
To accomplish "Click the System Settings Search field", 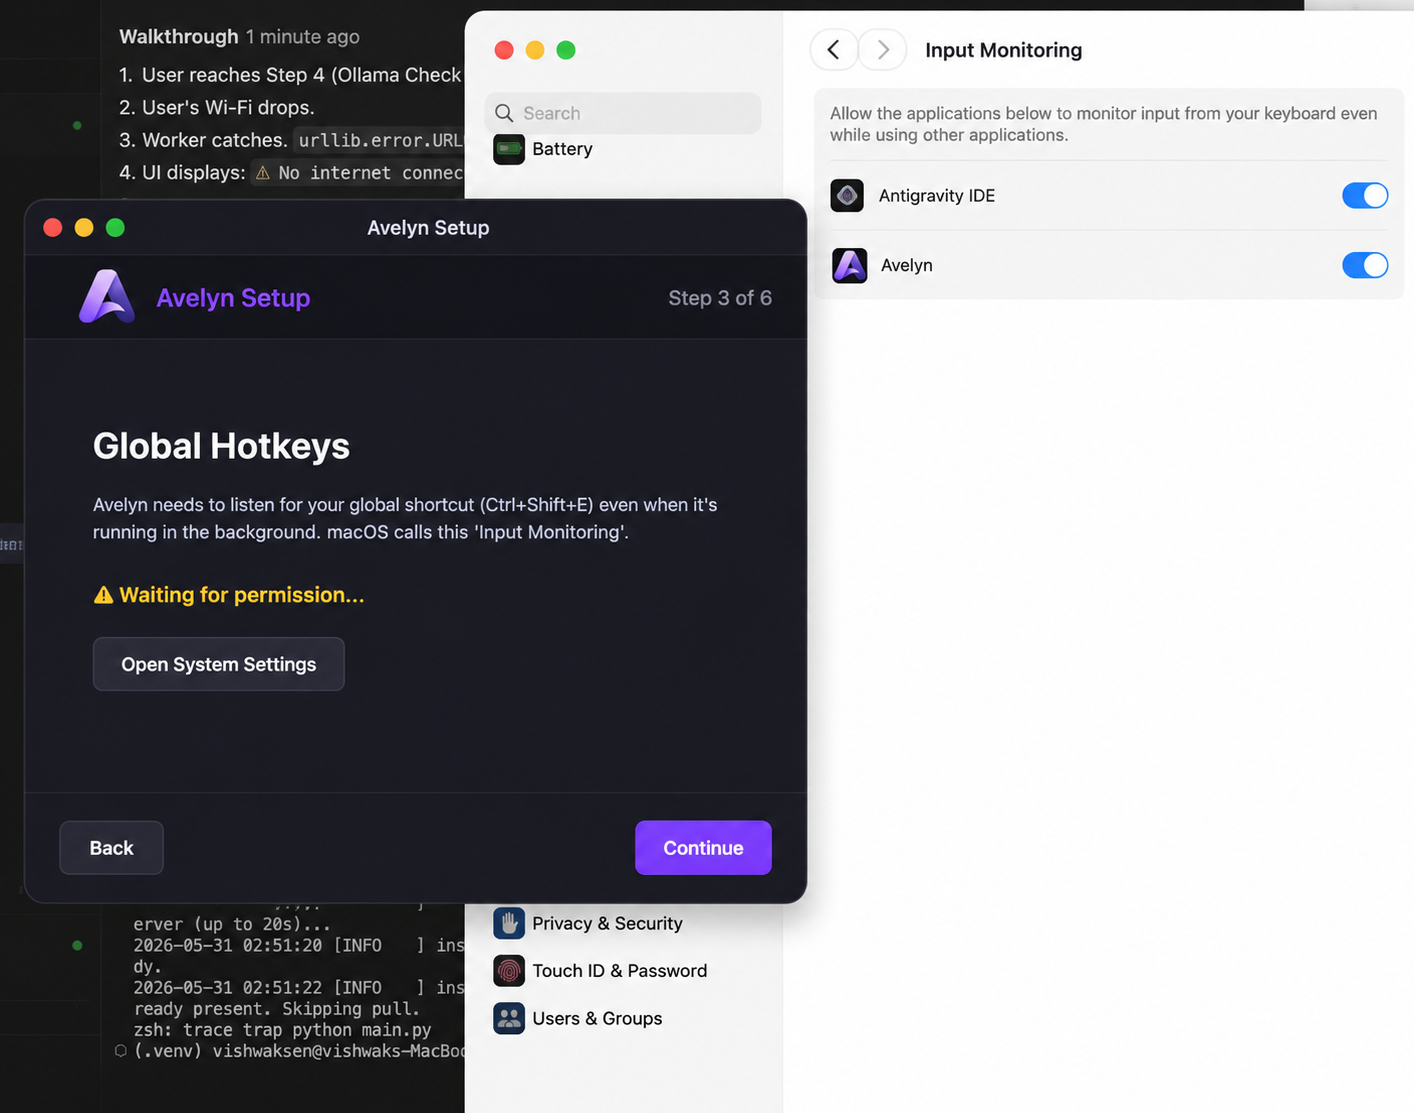I will coord(623,113).
